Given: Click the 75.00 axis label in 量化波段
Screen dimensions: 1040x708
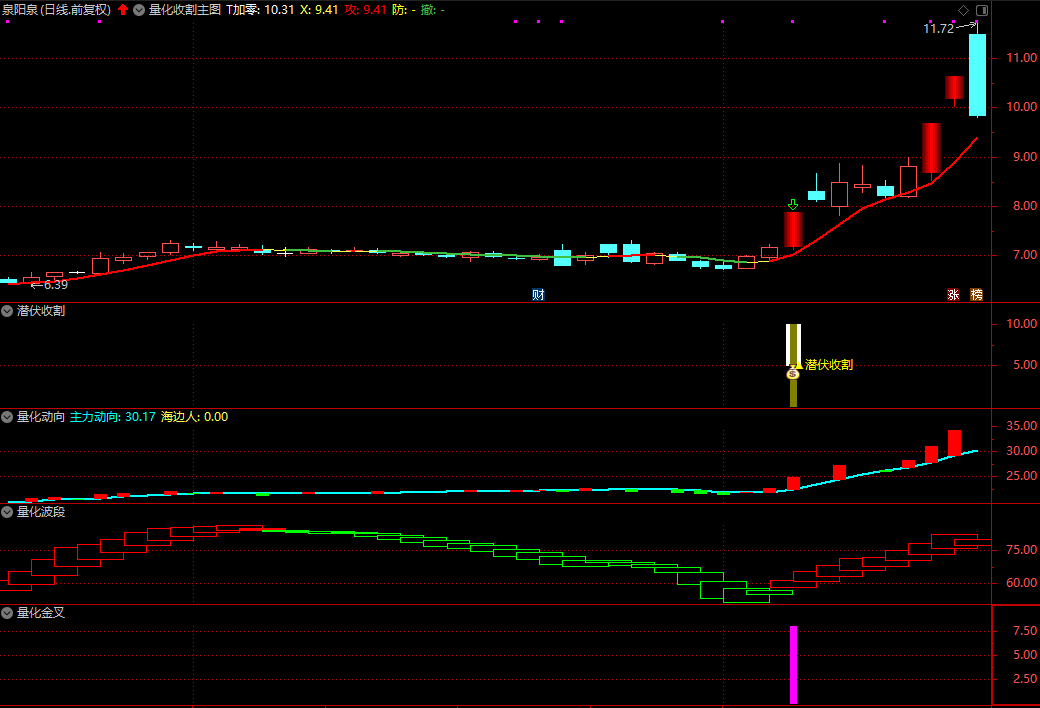Looking at the screenshot, I should point(1021,549).
